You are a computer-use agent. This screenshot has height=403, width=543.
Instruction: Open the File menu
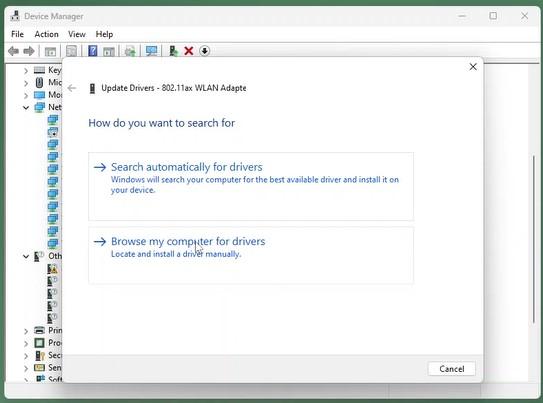tap(17, 34)
